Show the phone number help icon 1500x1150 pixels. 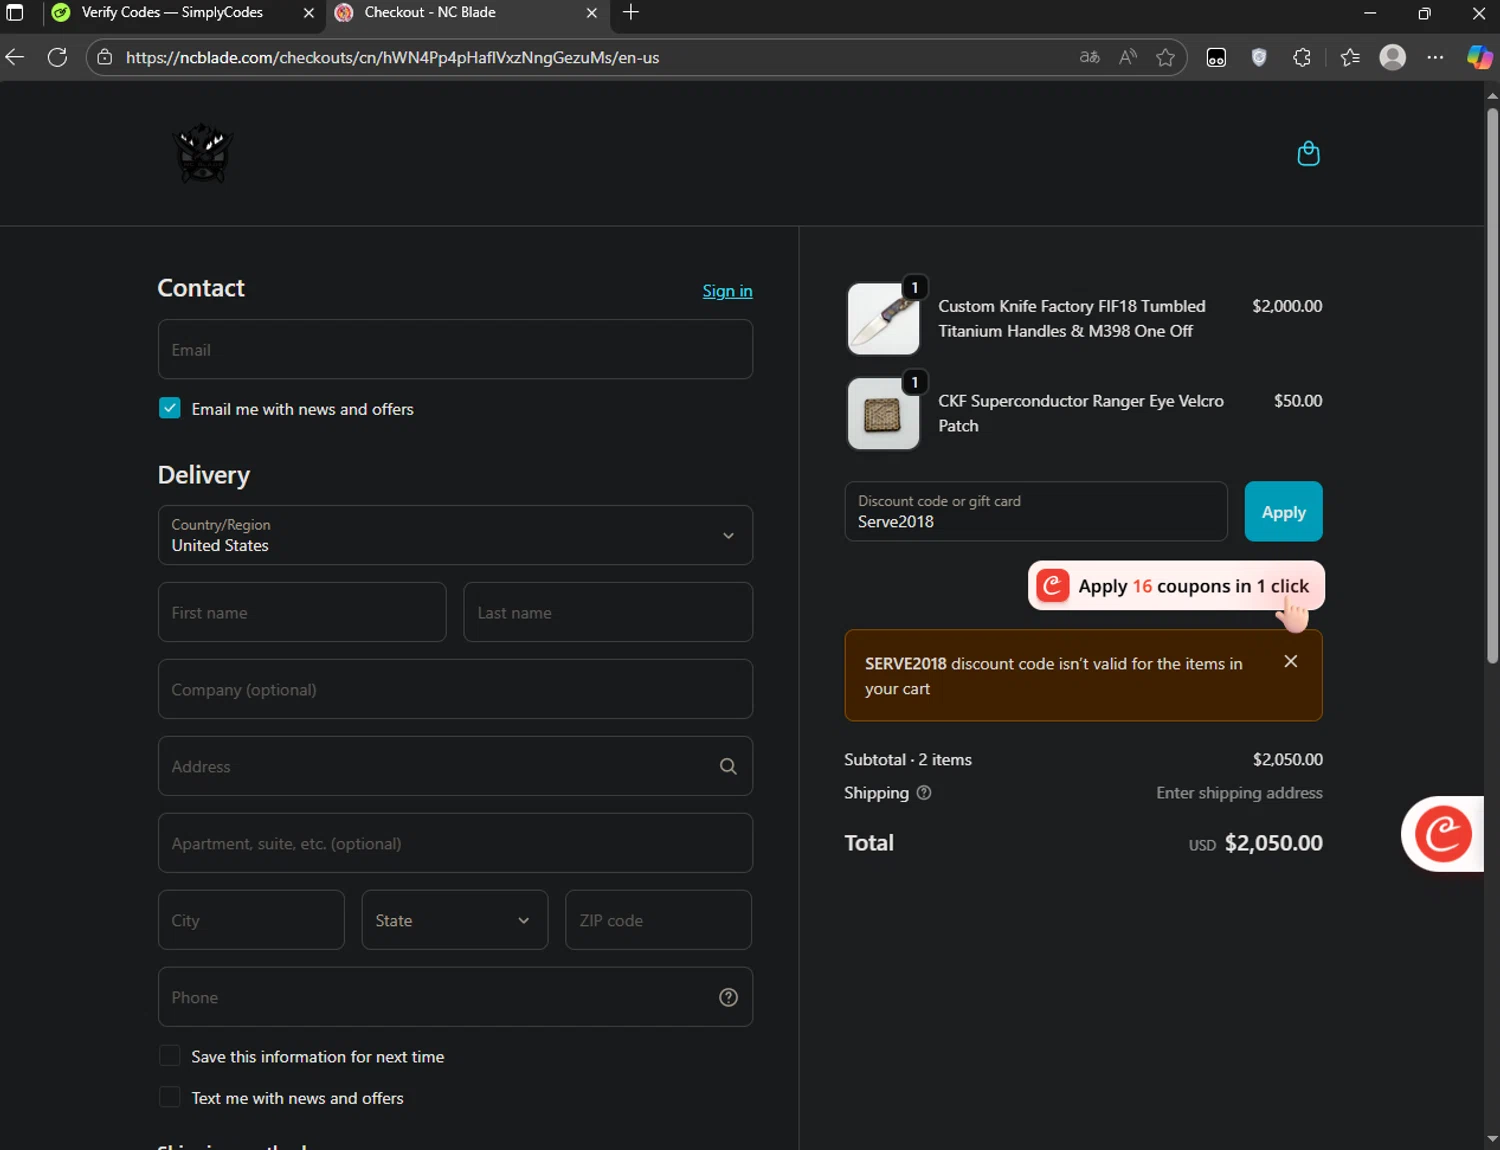click(728, 997)
